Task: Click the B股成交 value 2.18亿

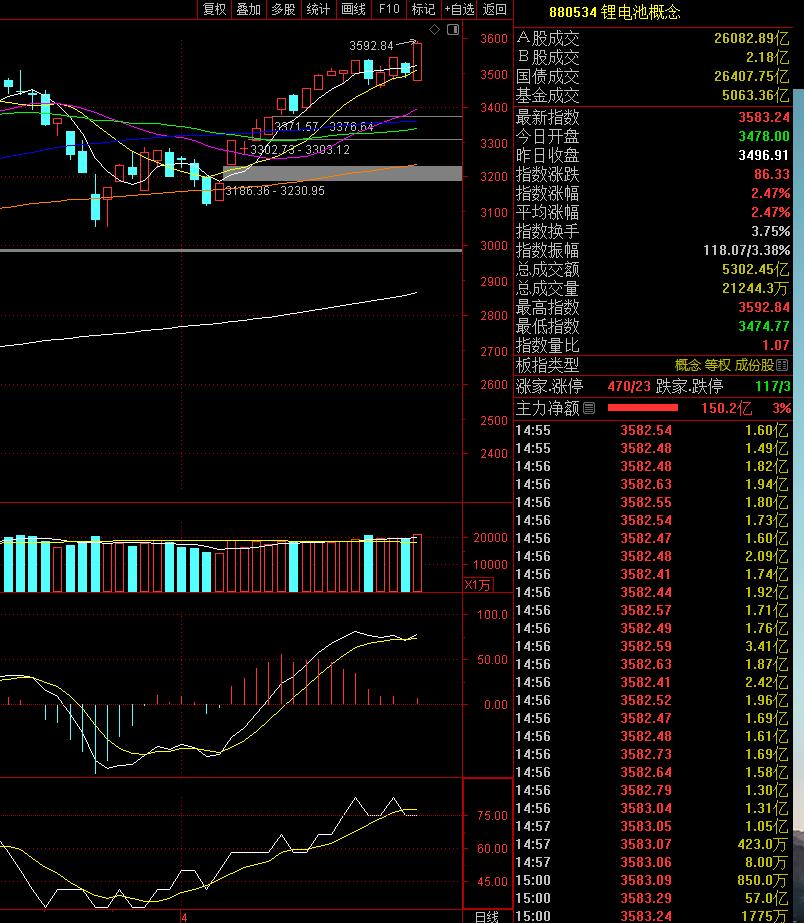Action: click(768, 57)
